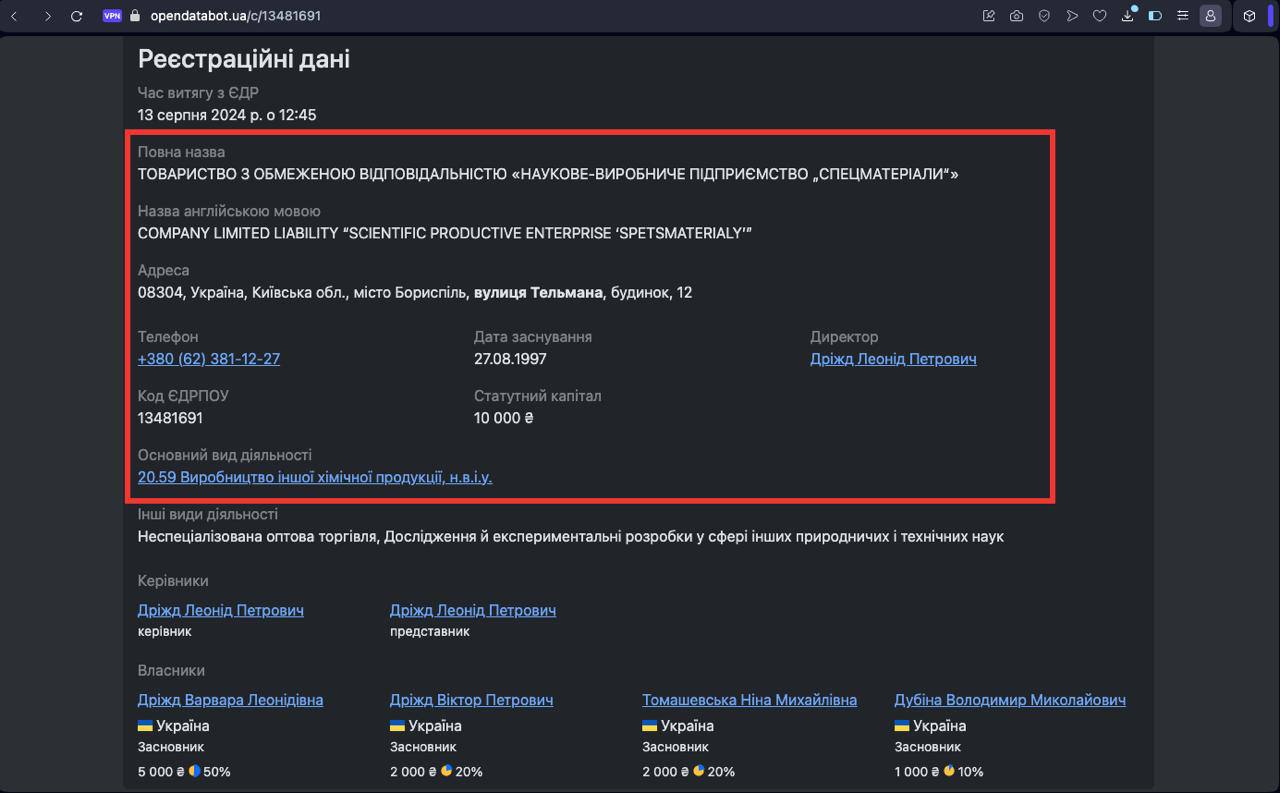1280x793 pixels.
Task: Reload the current page
Action: [x=77, y=16]
